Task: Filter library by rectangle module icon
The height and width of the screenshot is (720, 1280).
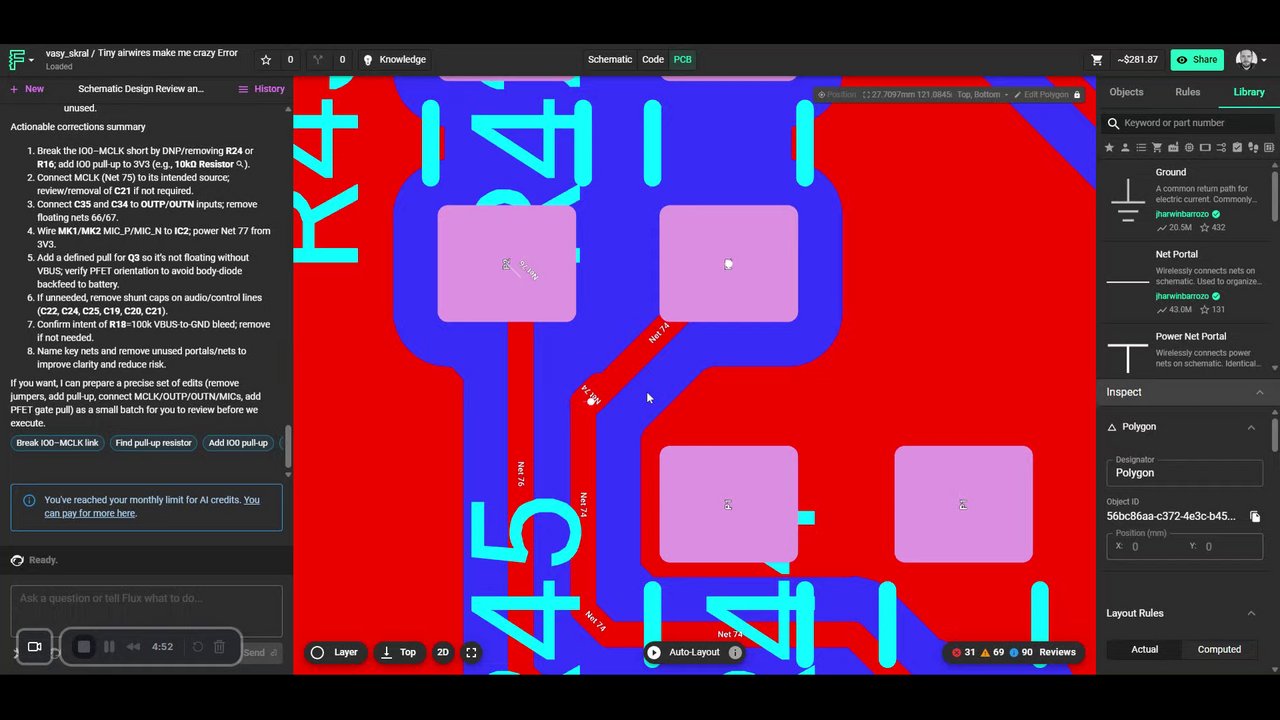Action: [x=1205, y=148]
